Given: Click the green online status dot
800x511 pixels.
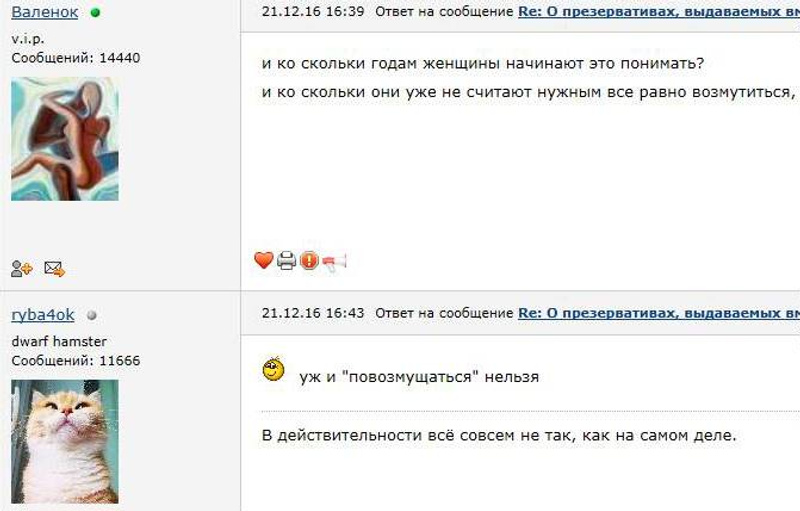Looking at the screenshot, I should click(95, 13).
